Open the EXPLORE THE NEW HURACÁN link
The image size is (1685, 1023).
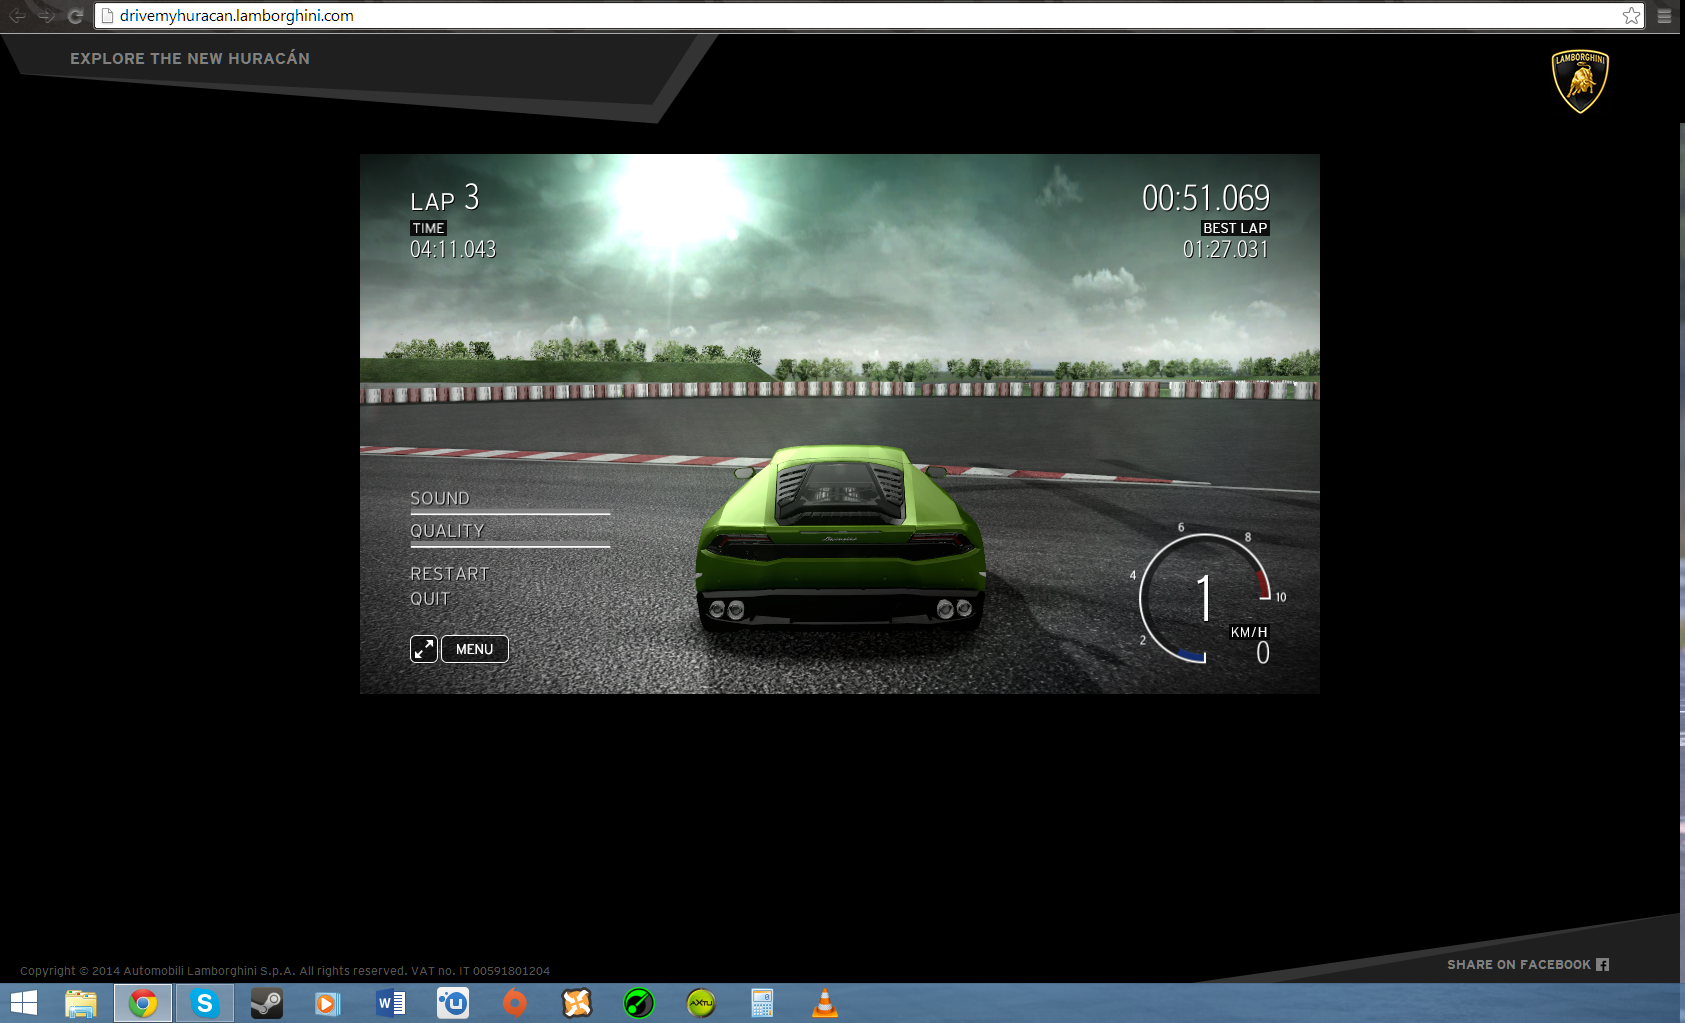(x=190, y=59)
